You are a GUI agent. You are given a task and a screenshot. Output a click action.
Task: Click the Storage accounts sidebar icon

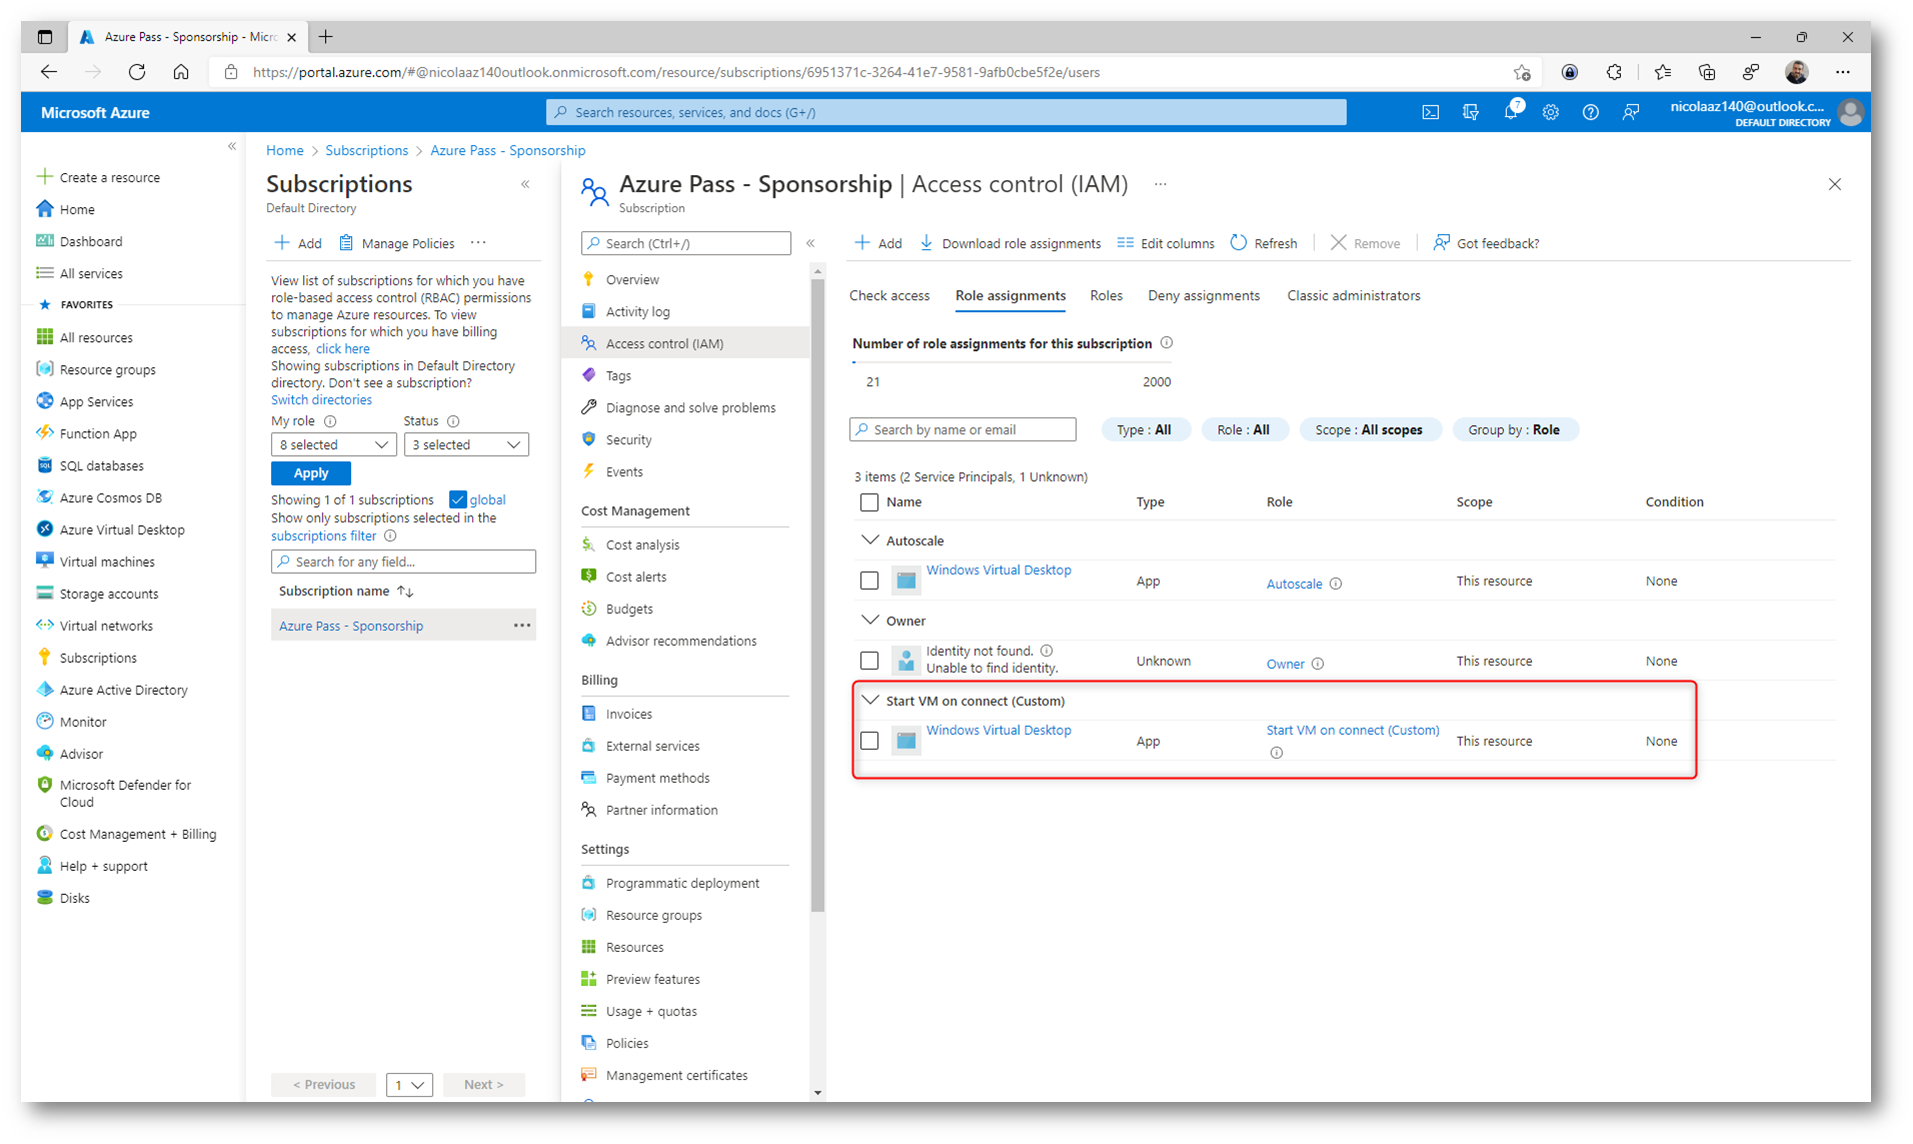click(44, 593)
